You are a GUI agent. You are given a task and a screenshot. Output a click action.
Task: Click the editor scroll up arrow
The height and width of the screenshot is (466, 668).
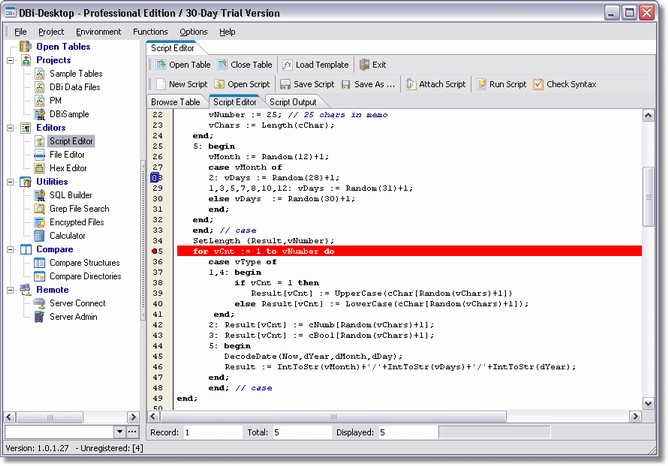648,115
